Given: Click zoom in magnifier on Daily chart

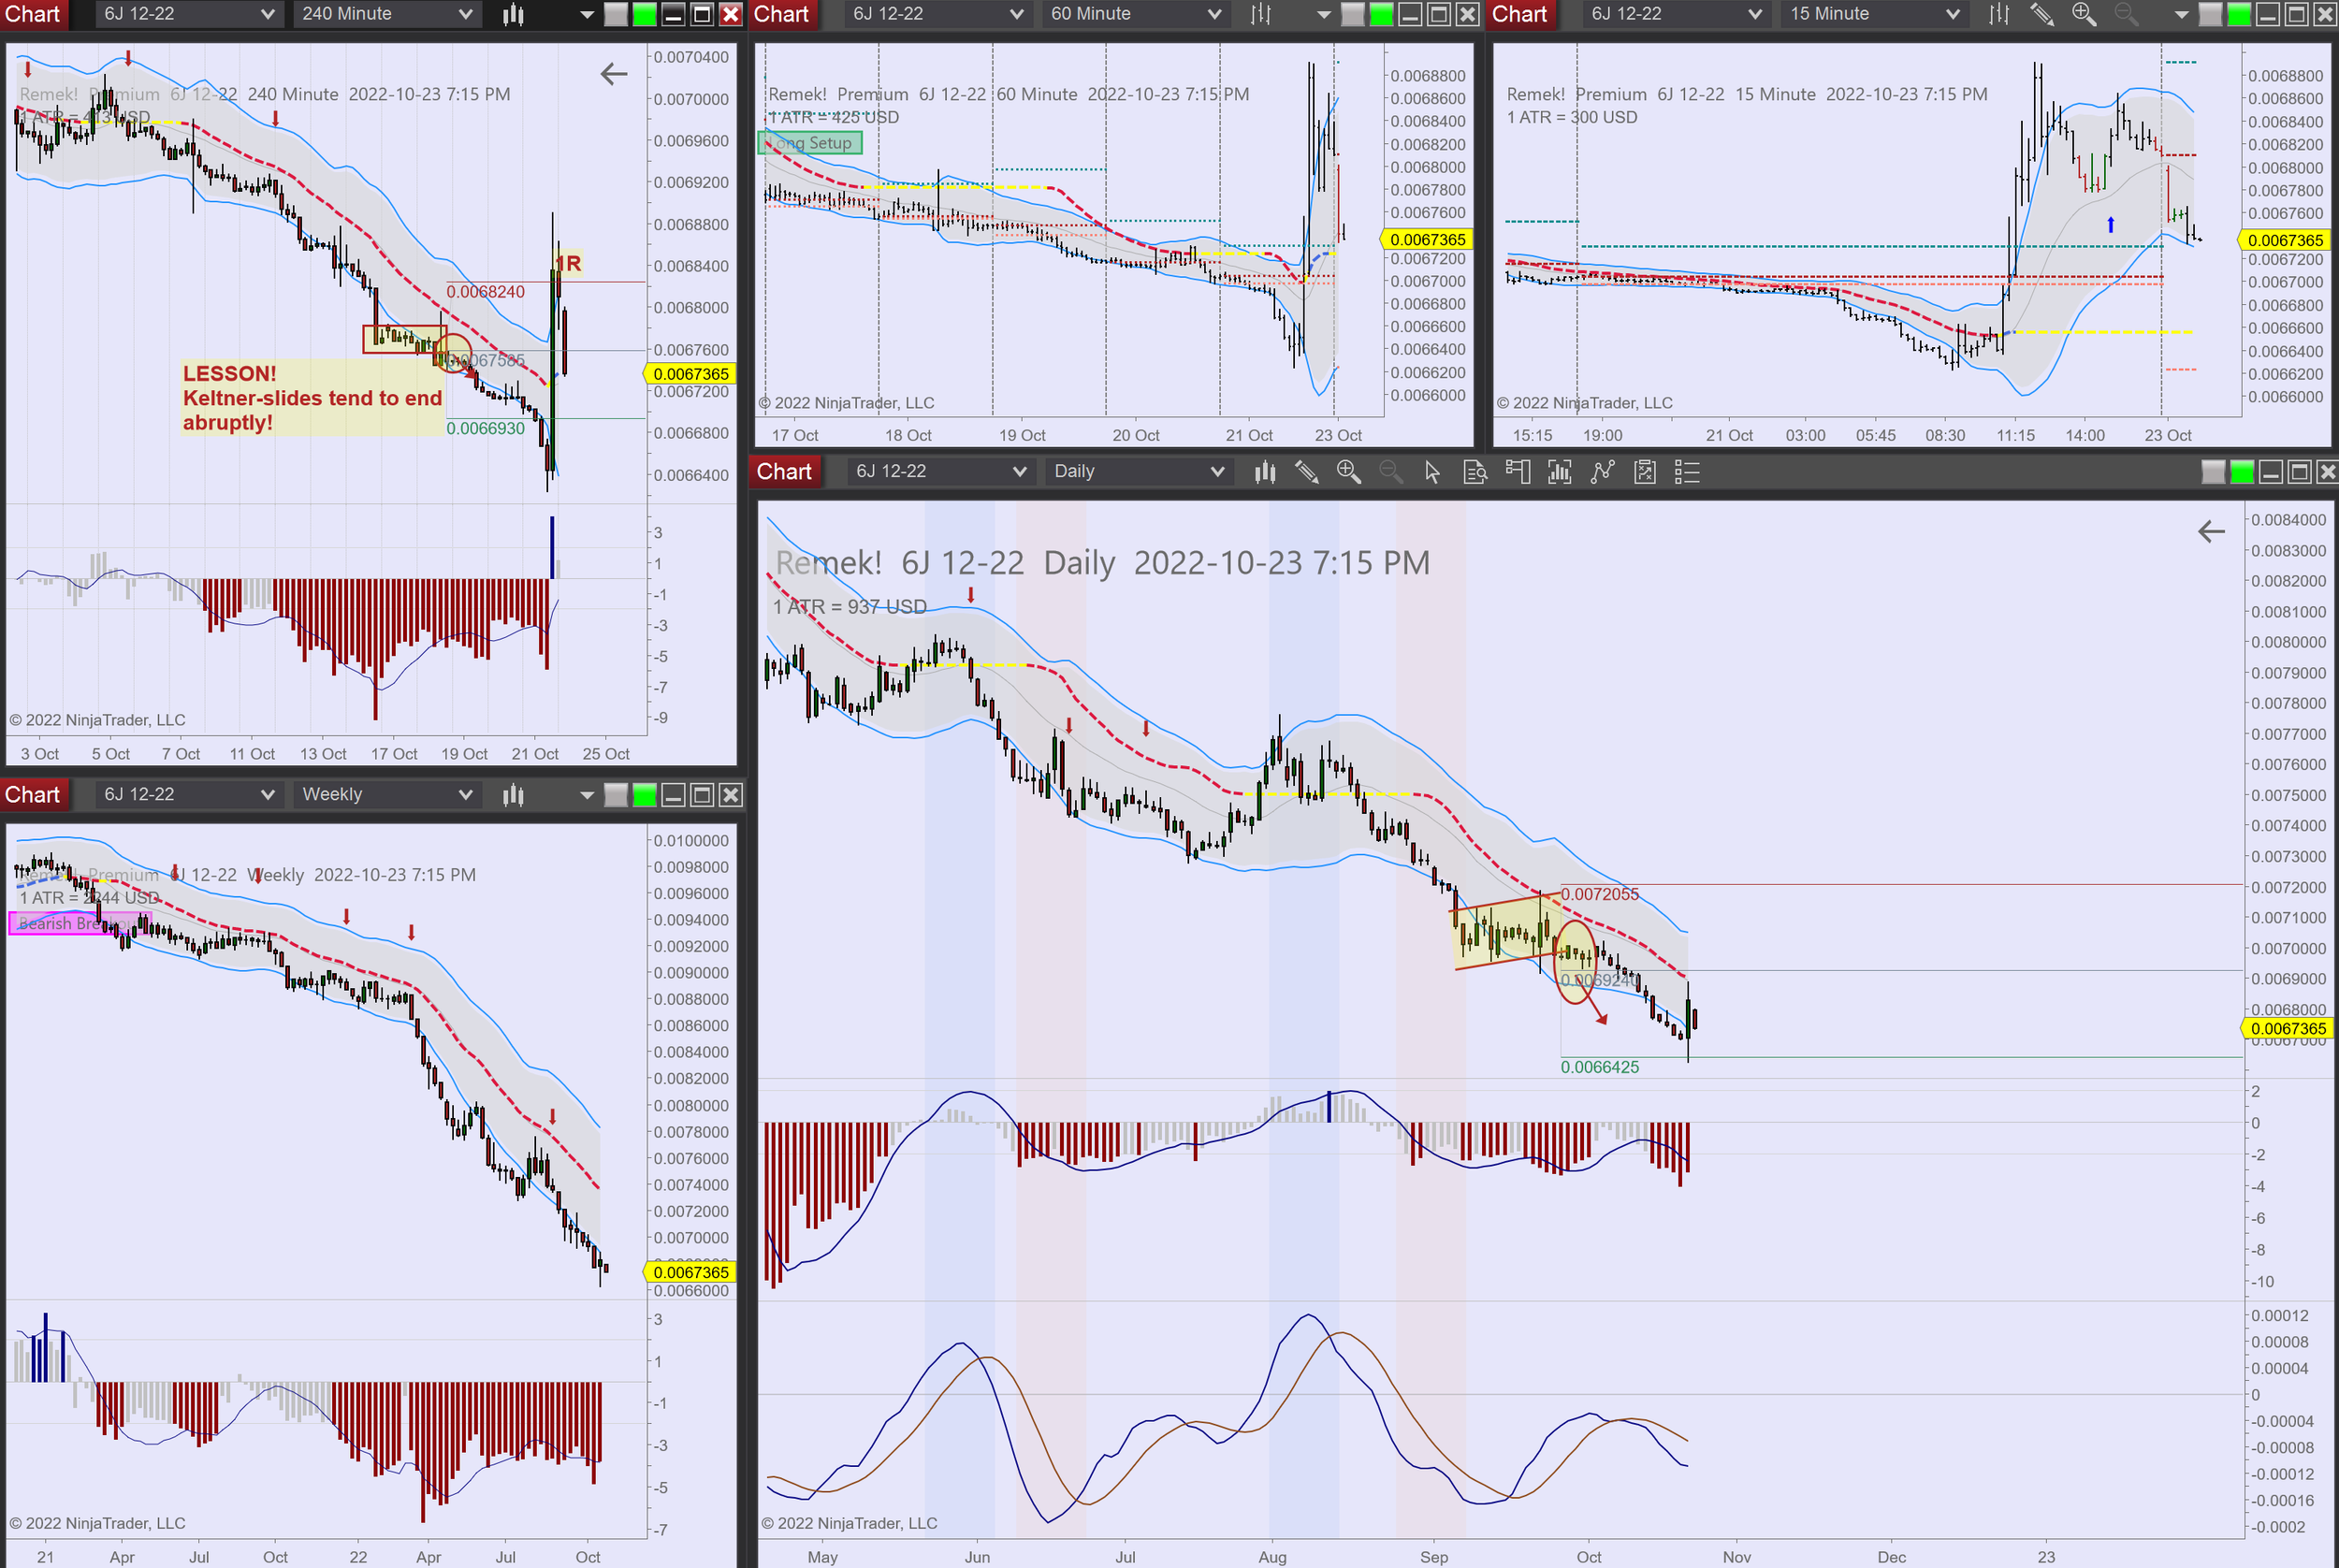Looking at the screenshot, I should tap(1348, 472).
